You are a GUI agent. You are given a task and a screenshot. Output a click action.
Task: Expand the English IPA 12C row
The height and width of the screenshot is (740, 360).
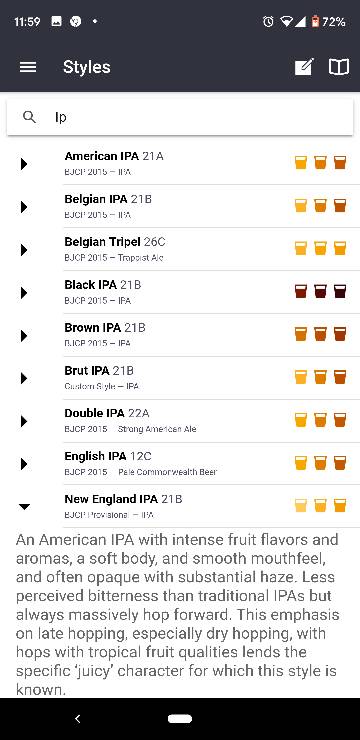pos(24,464)
